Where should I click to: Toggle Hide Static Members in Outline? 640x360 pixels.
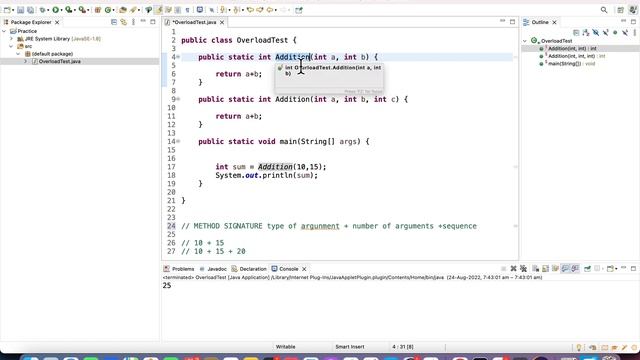(x=605, y=32)
